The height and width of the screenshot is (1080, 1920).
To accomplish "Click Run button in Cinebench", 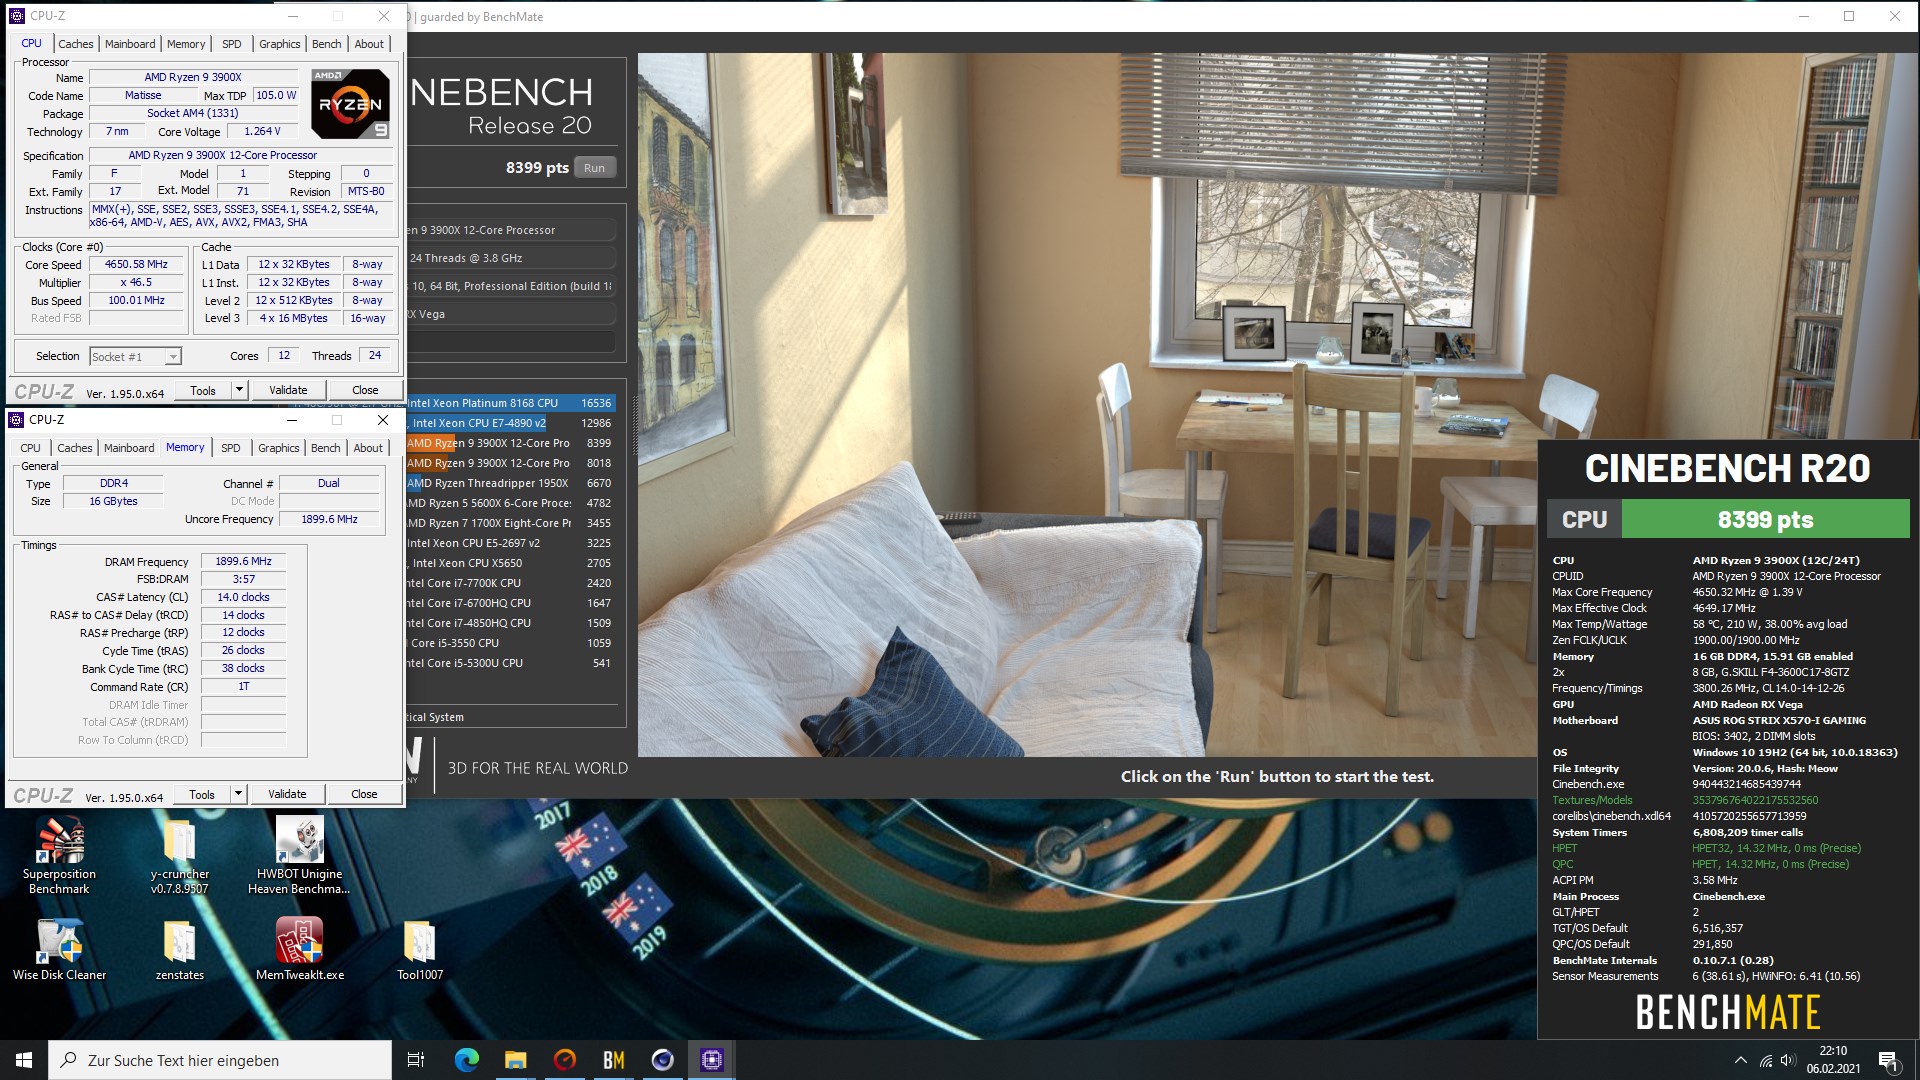I will tap(594, 168).
